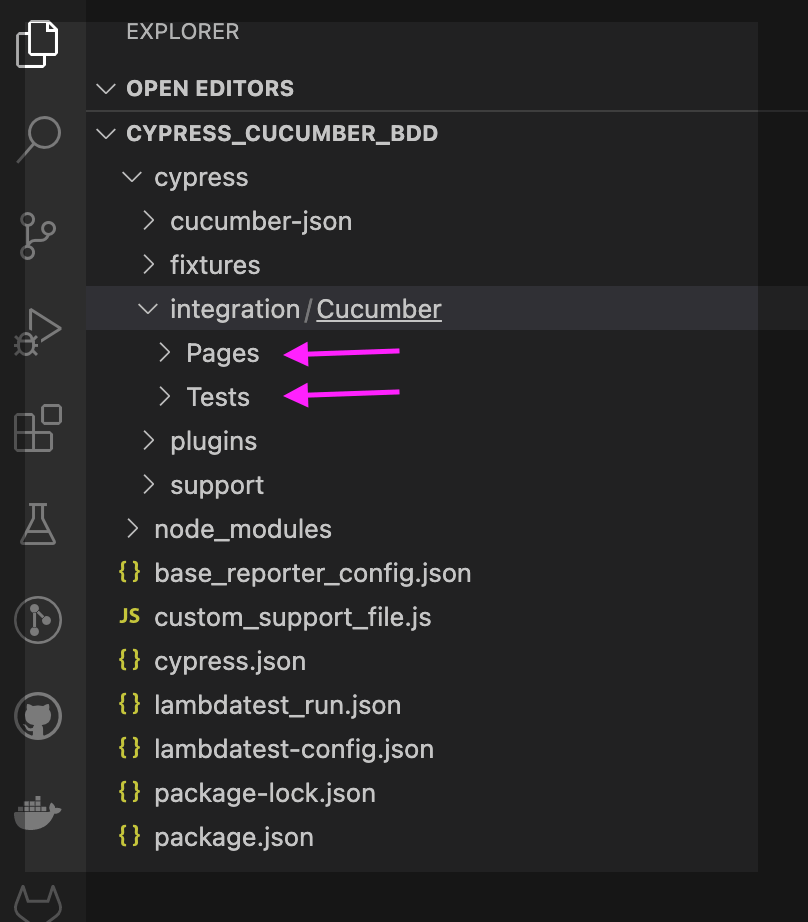Open the Explorer activity bar icon
This screenshot has width=808, height=922.
(38, 45)
